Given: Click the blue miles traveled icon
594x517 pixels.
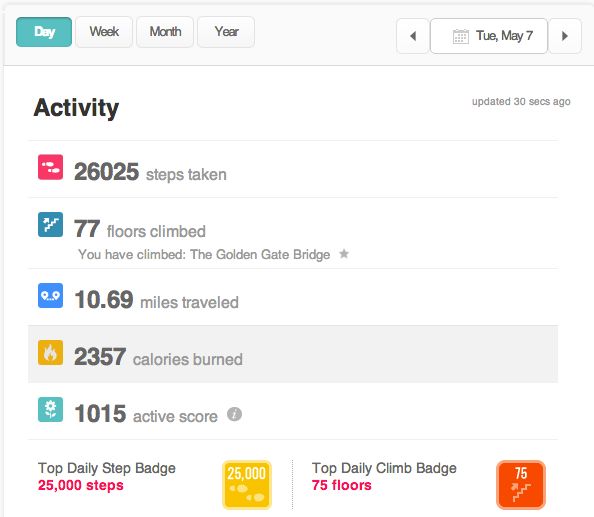Looking at the screenshot, I should pyautogui.click(x=50, y=295).
